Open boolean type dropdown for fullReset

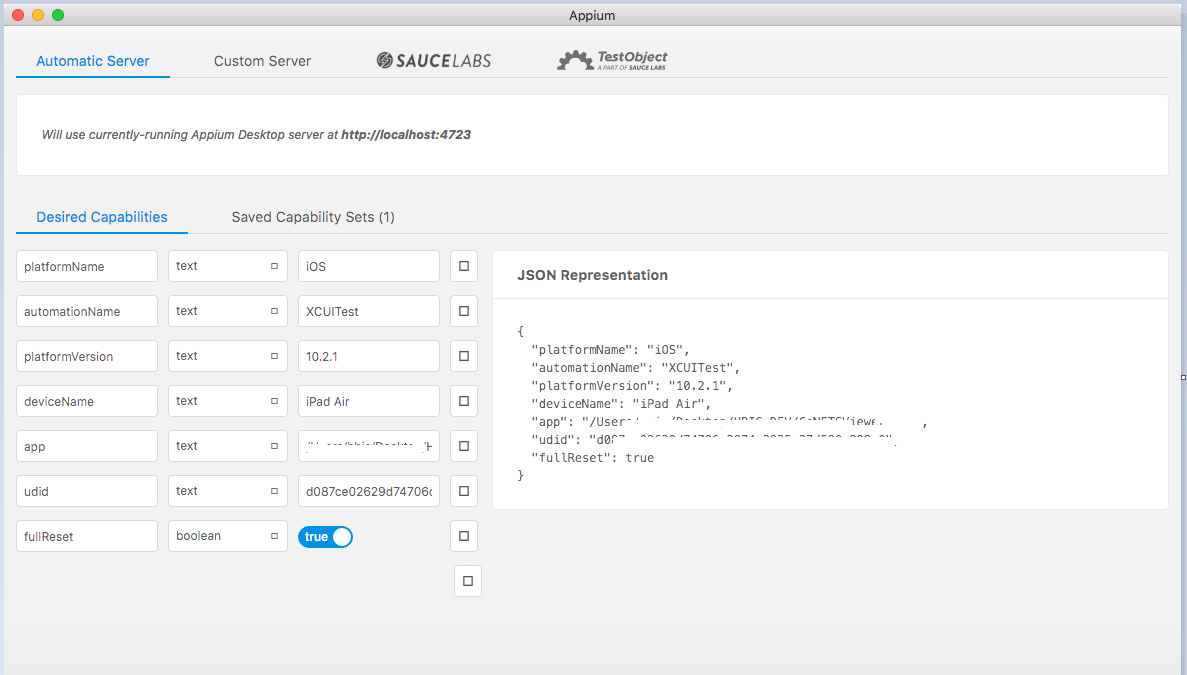click(228, 537)
